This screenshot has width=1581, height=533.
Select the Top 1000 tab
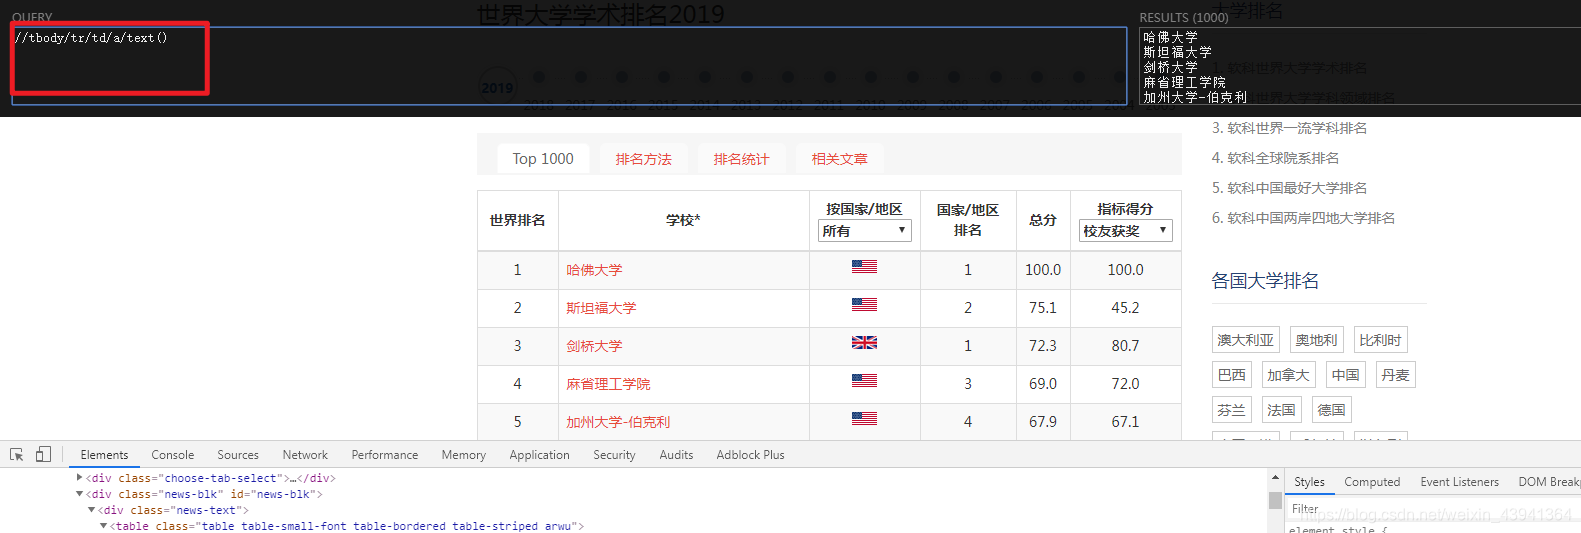click(x=543, y=159)
